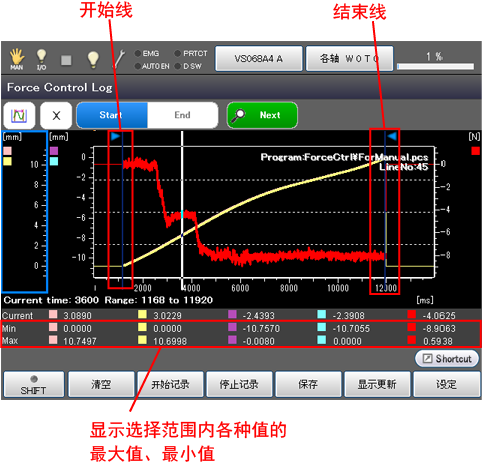
Task: Click the wrench tool icon
Action: tap(118, 59)
